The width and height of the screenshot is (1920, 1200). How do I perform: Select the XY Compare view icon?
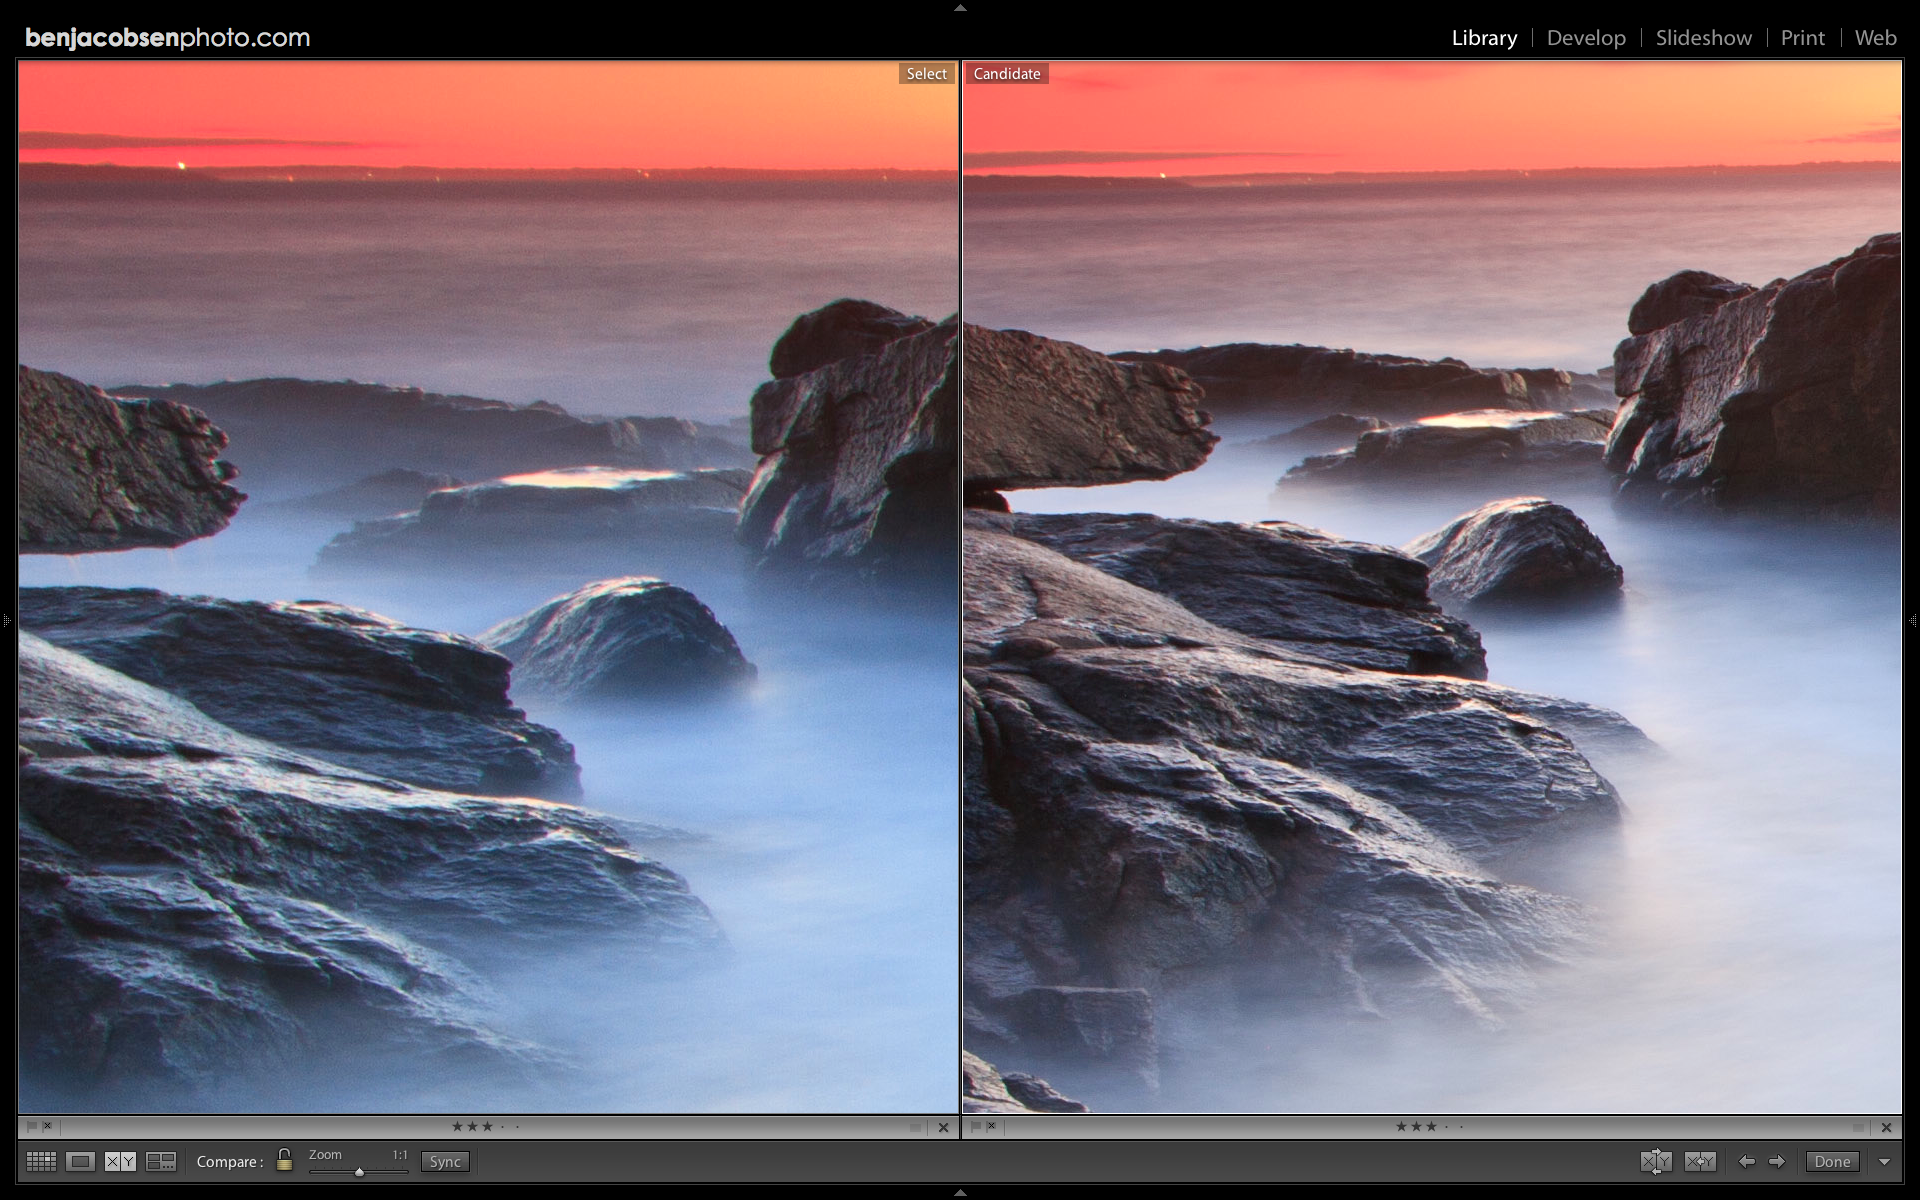pos(120,1161)
